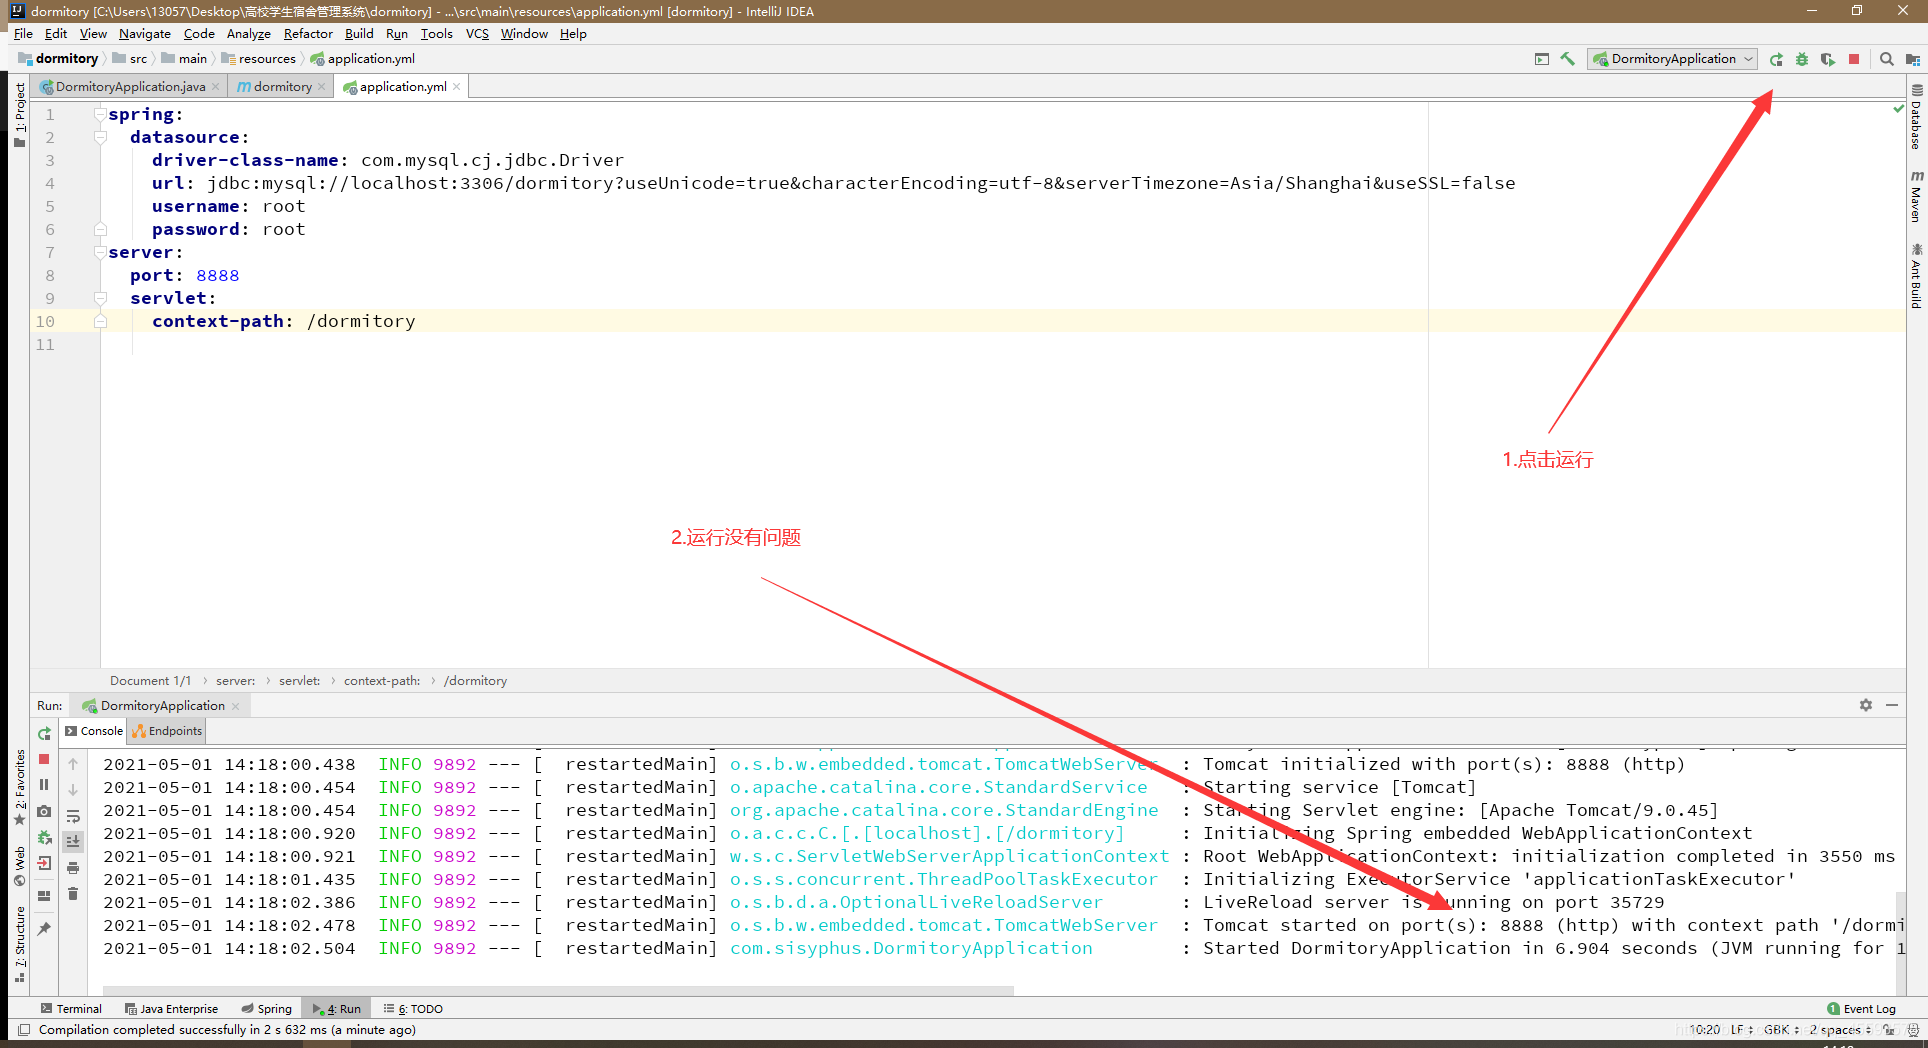Open the Event Log
This screenshot has height=1048, width=1928.
(x=1861, y=1009)
